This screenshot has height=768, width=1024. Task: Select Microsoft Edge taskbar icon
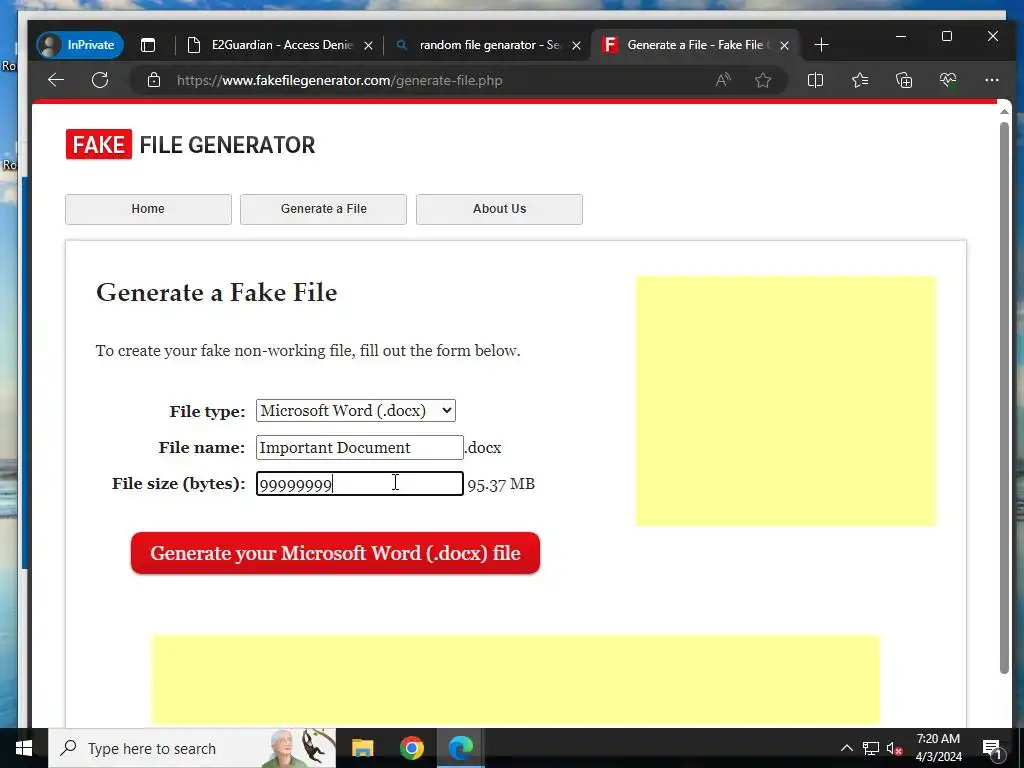point(460,748)
